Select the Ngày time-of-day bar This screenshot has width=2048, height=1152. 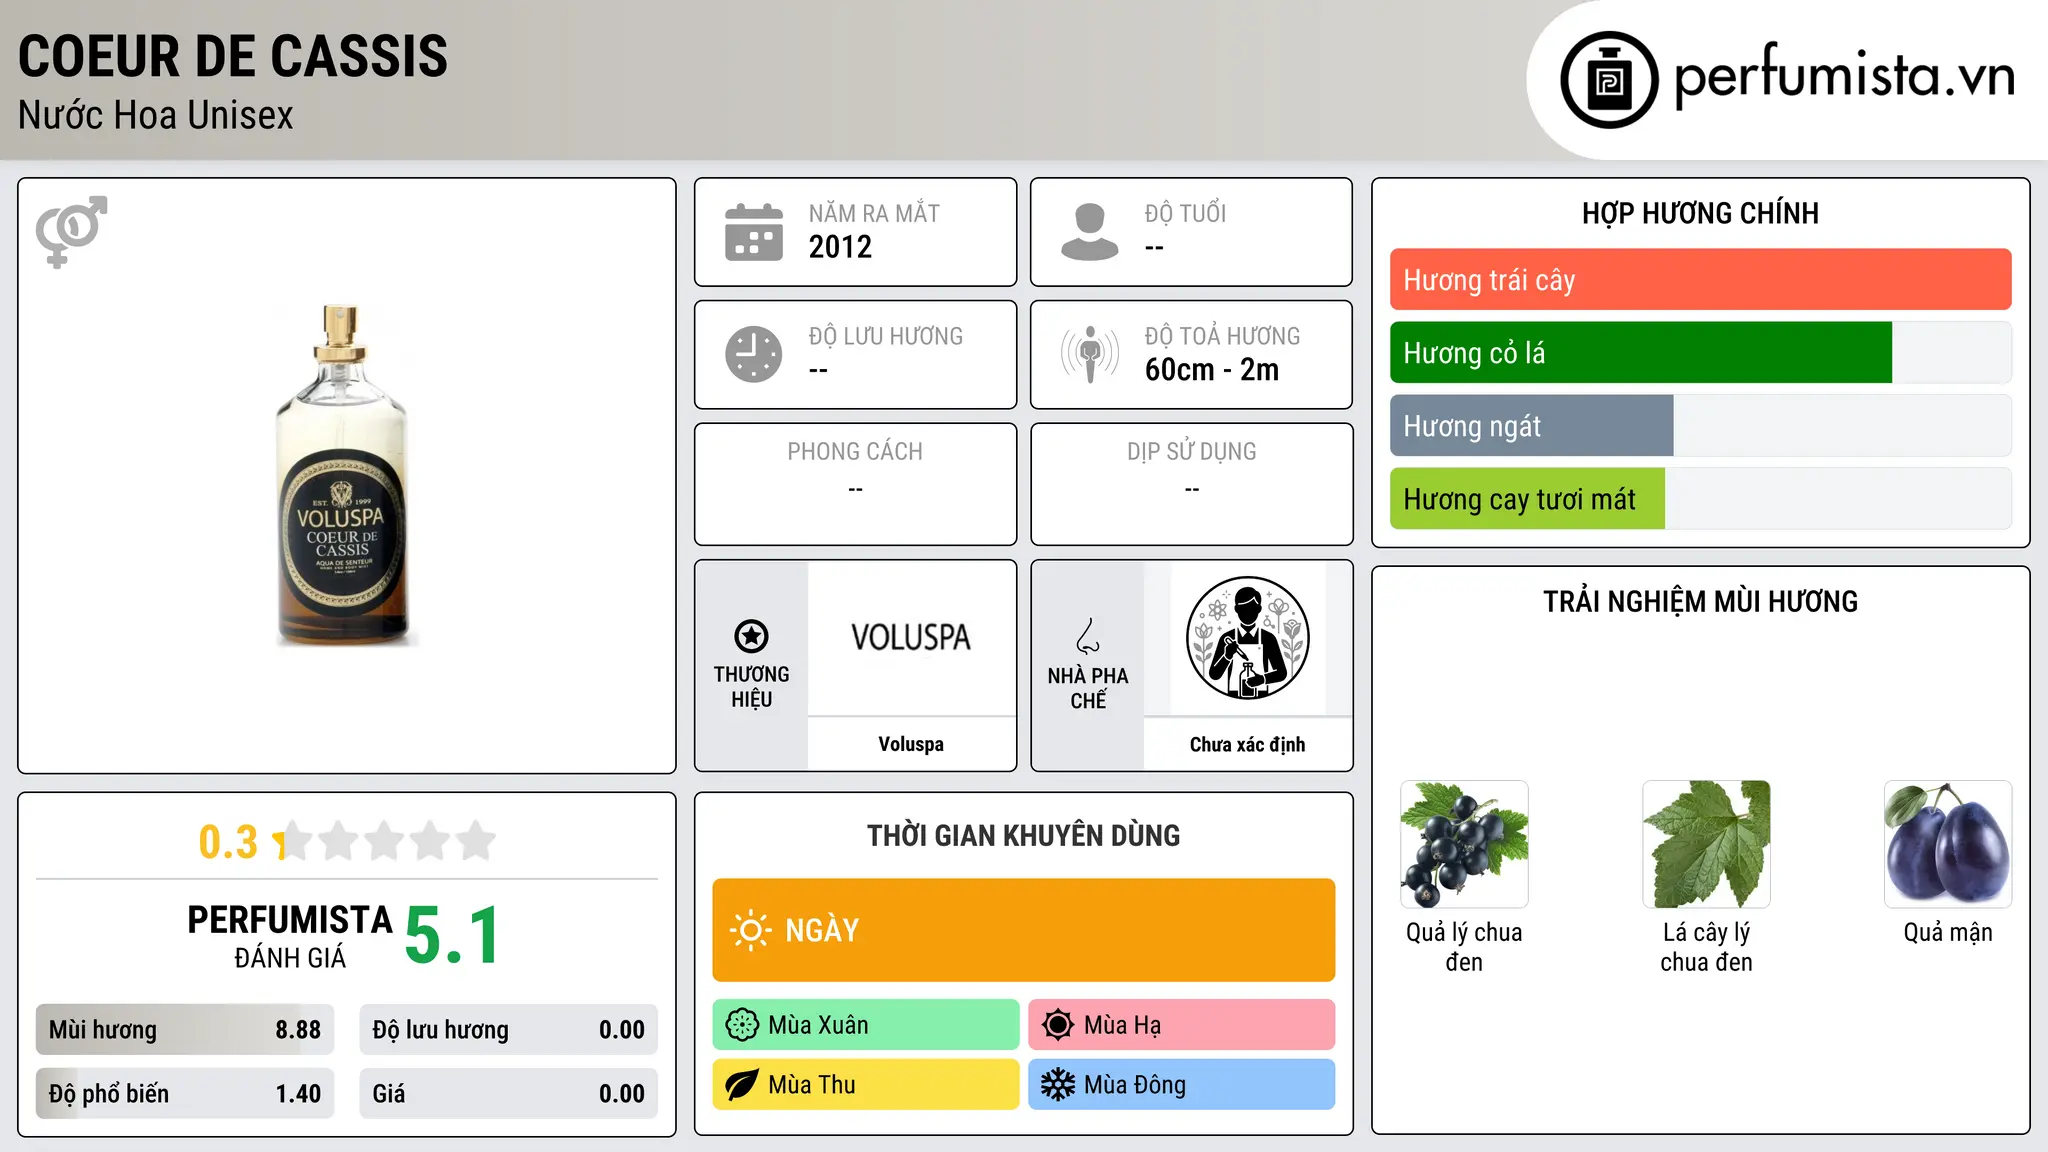1023,930
